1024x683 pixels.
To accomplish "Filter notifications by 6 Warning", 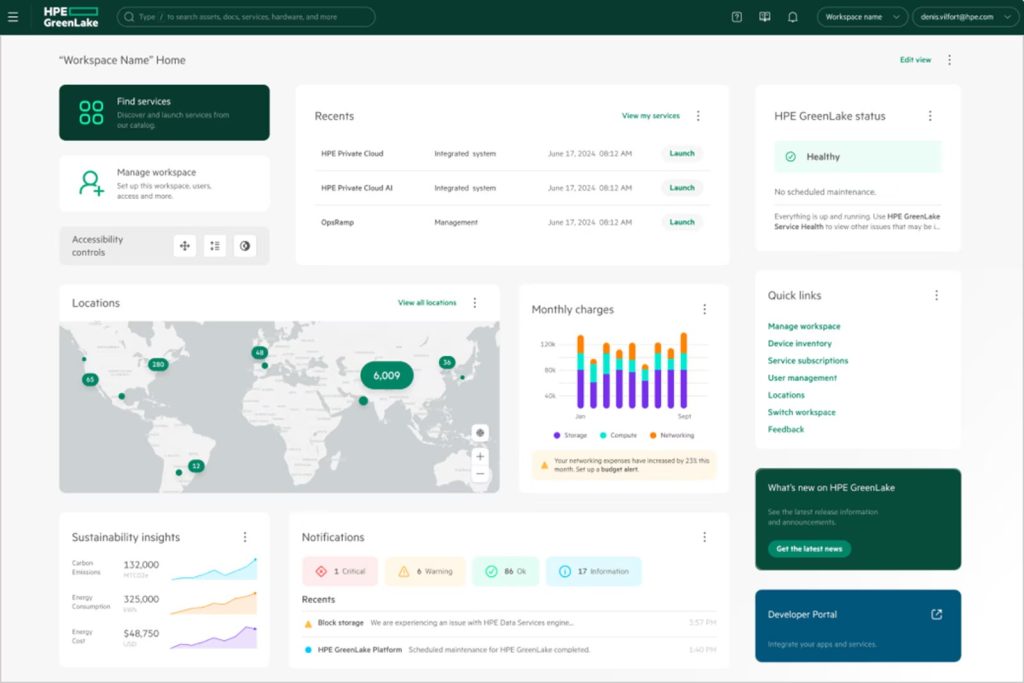I will click(425, 571).
